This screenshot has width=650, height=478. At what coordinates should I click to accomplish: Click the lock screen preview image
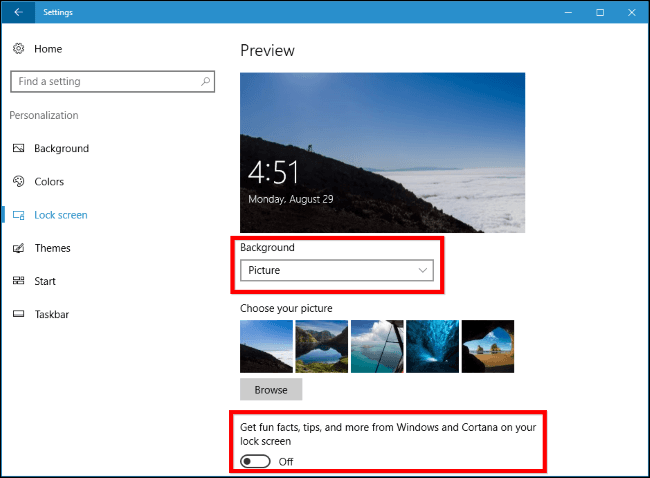382,153
